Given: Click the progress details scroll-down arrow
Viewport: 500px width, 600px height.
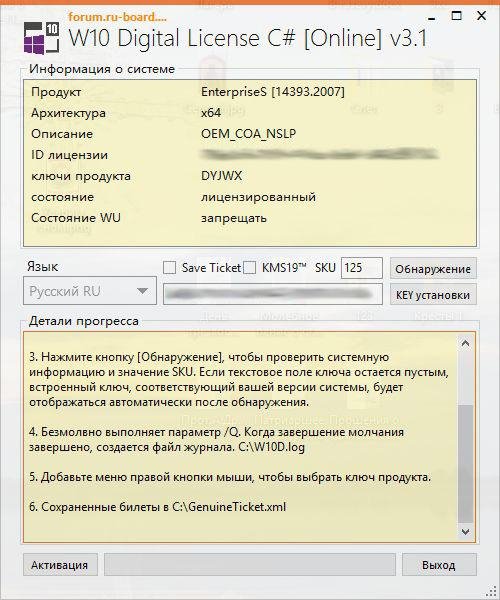Looking at the screenshot, I should pos(465,531).
